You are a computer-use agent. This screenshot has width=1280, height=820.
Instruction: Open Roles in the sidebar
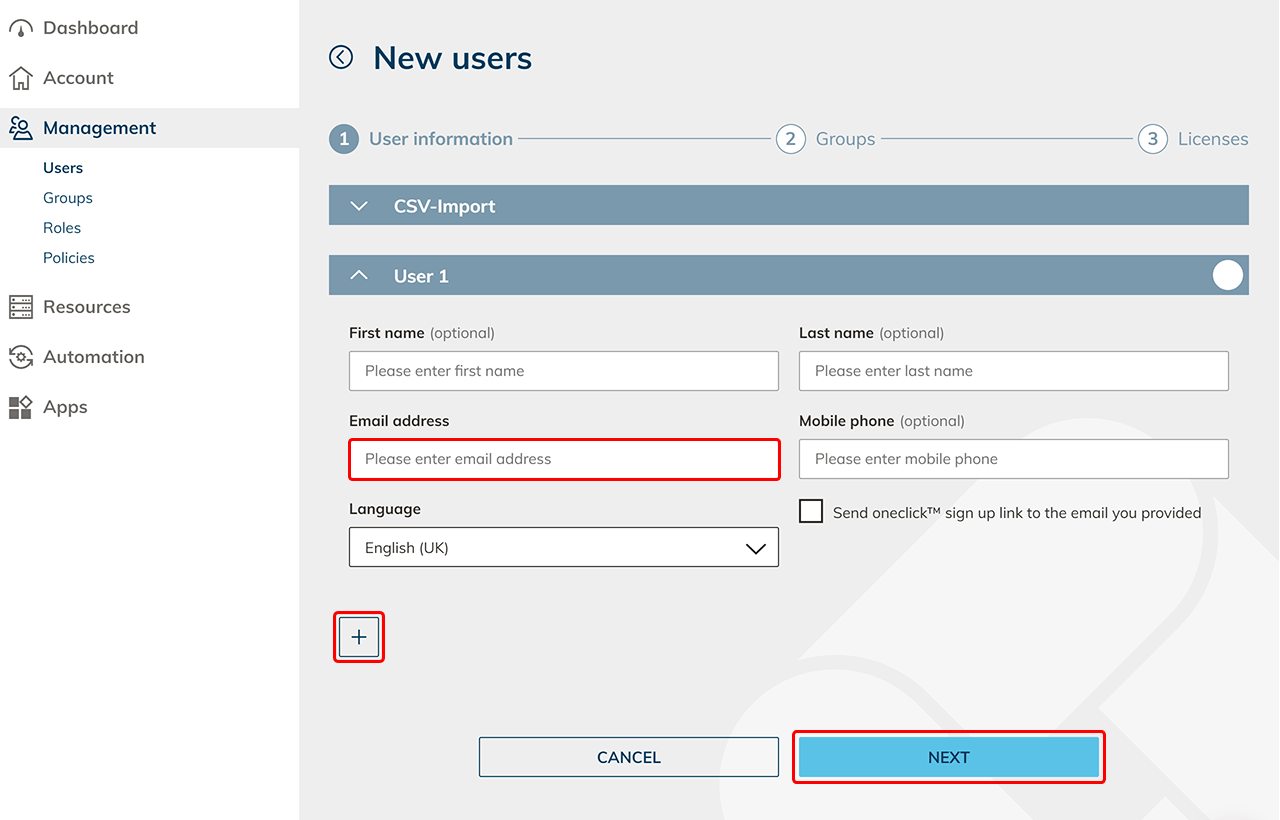62,228
